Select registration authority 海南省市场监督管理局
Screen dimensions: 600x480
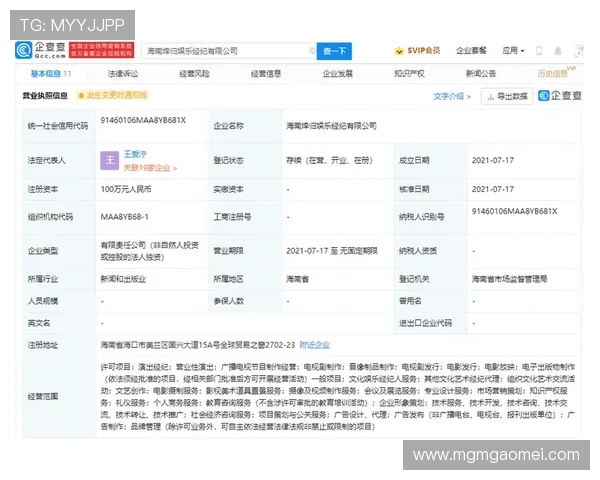509,279
